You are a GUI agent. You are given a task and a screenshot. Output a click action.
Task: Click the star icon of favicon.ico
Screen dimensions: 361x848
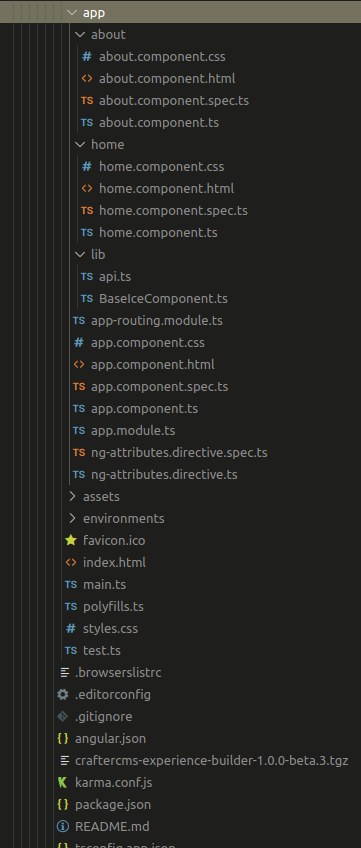click(71, 540)
